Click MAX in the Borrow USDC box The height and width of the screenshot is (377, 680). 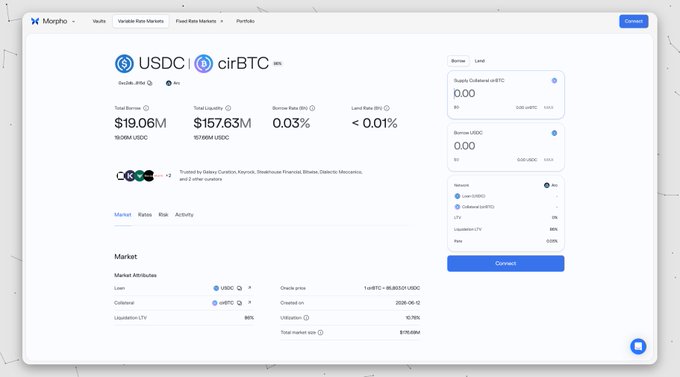coord(549,160)
